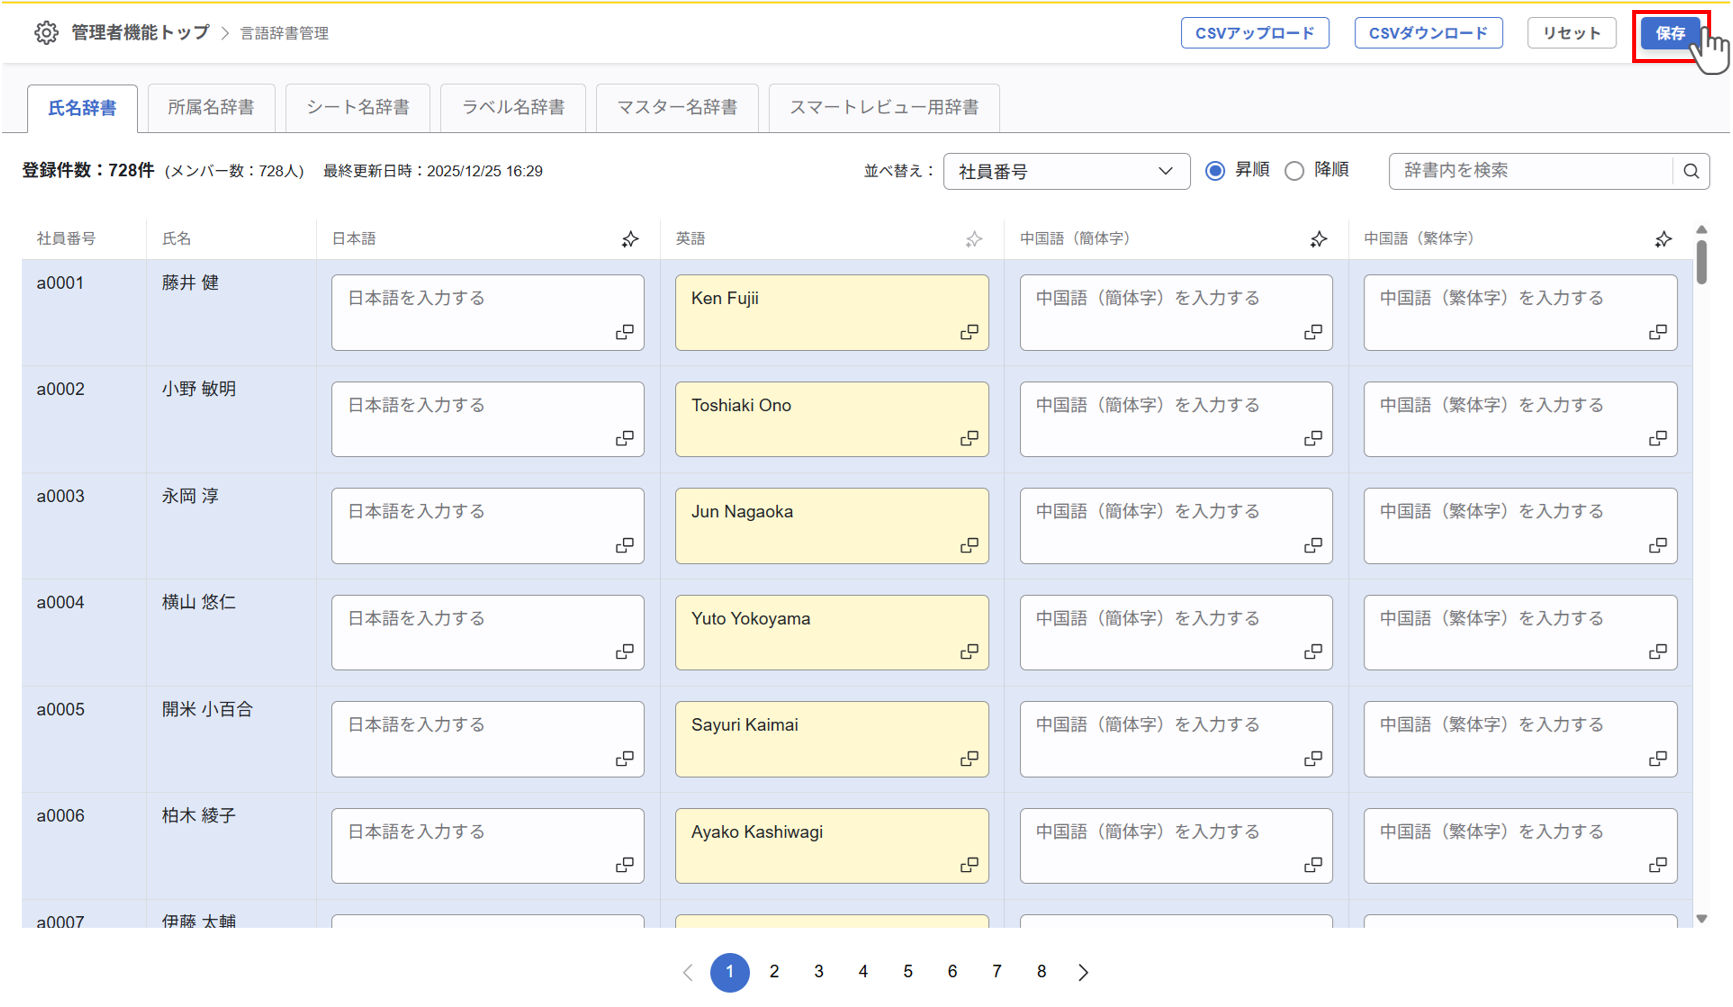Pin the 英語 column header
The height and width of the screenshot is (1007, 1733).
coord(973,239)
